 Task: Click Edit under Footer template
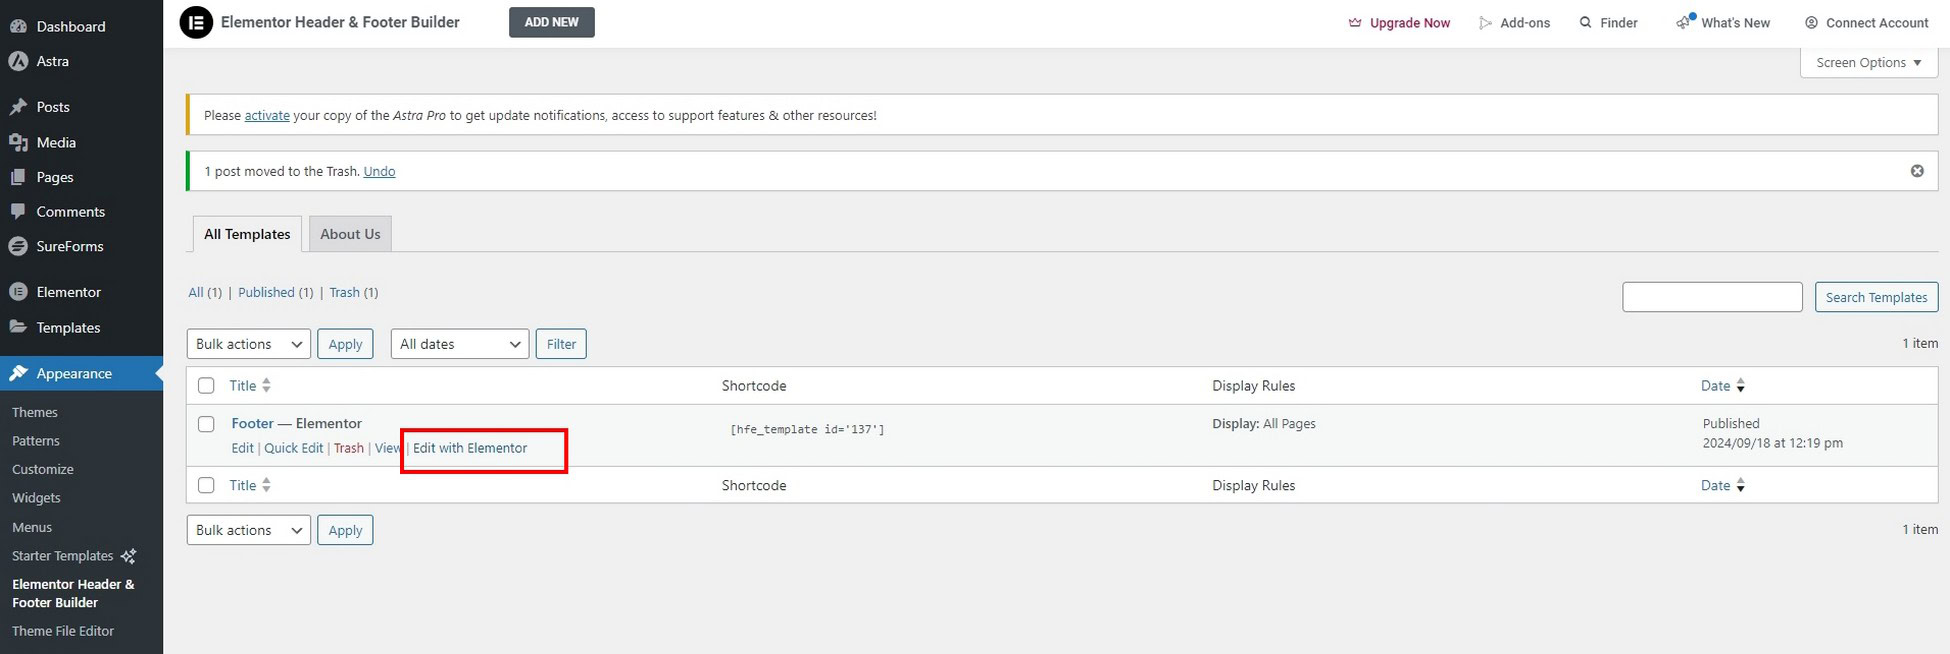coord(242,448)
